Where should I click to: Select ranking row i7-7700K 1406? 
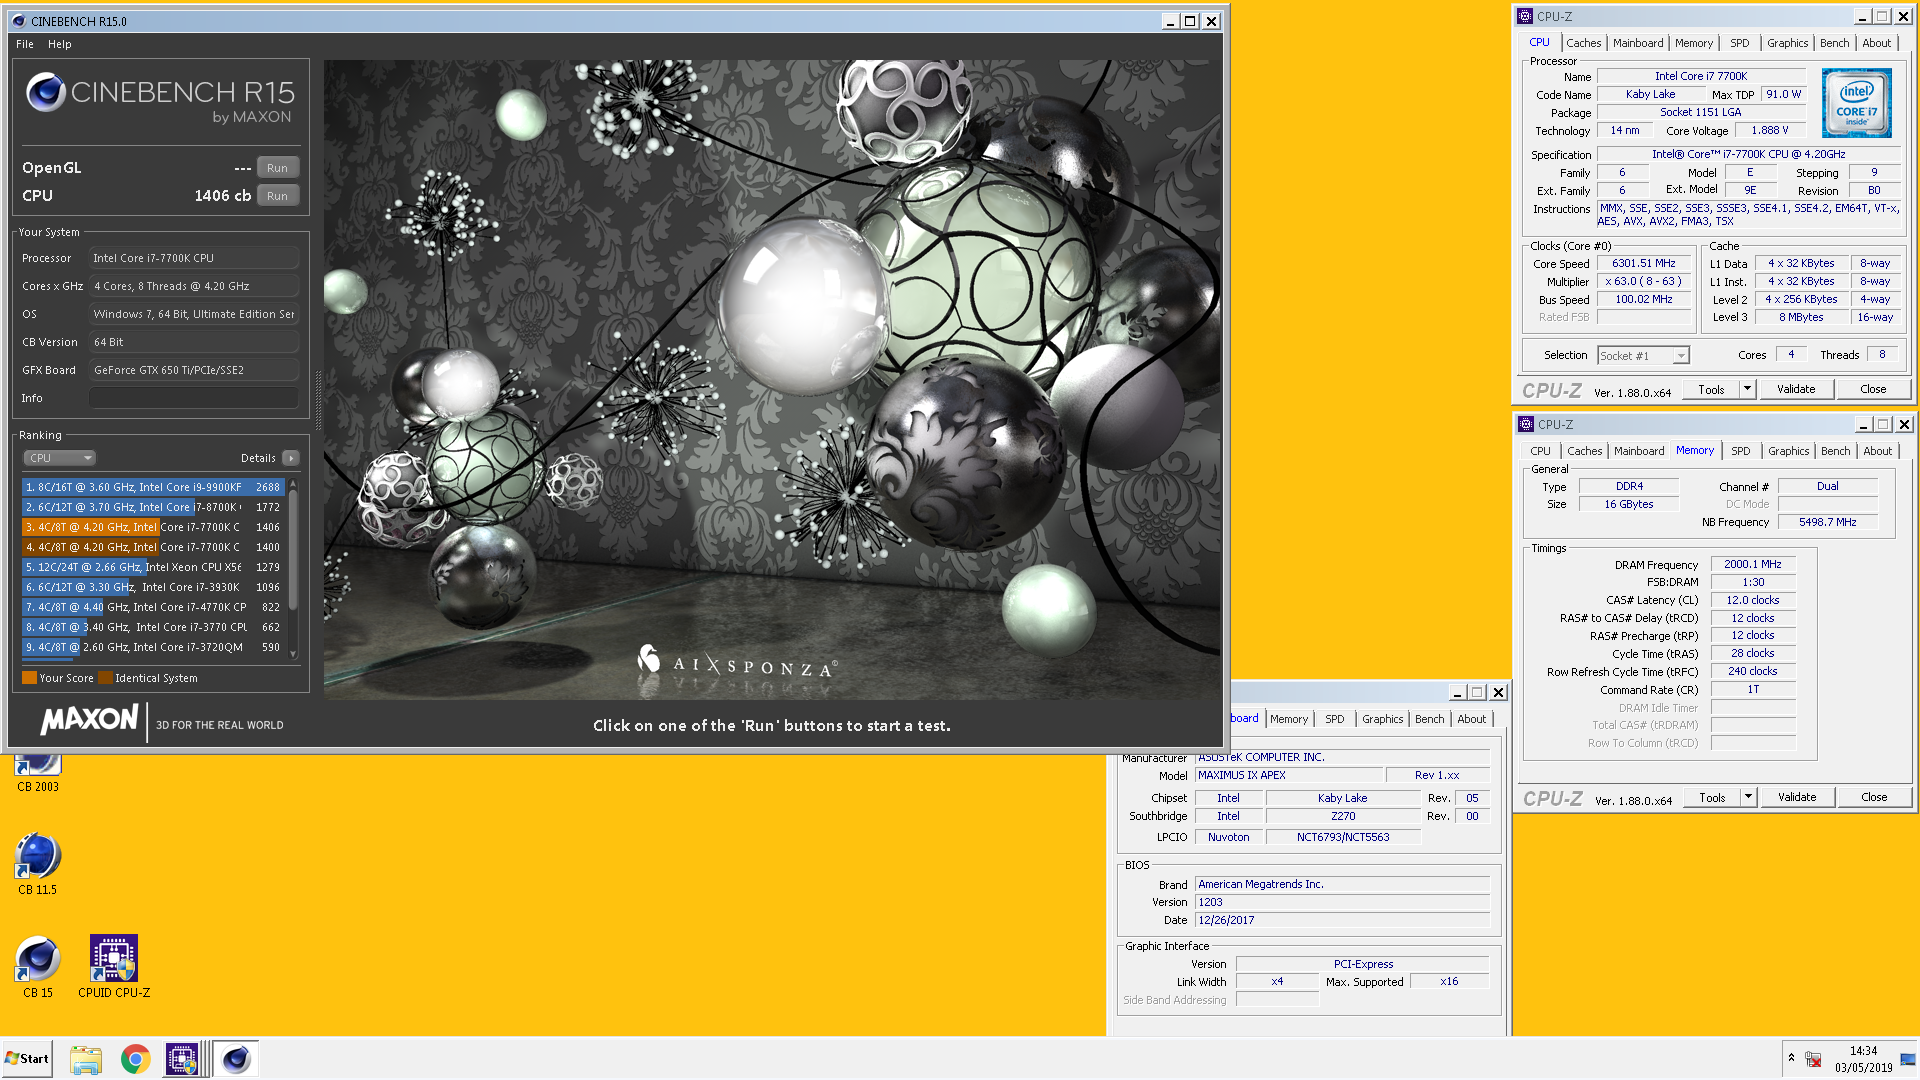pyautogui.click(x=153, y=527)
